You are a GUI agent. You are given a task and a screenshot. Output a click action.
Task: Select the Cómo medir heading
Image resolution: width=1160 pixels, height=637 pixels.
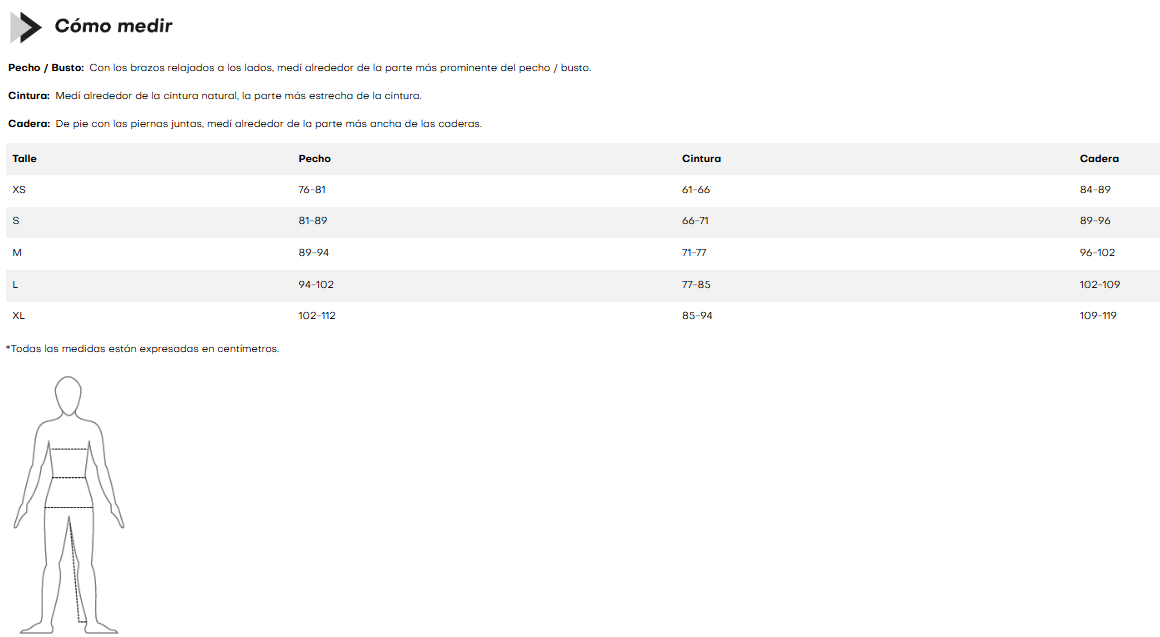click(113, 26)
